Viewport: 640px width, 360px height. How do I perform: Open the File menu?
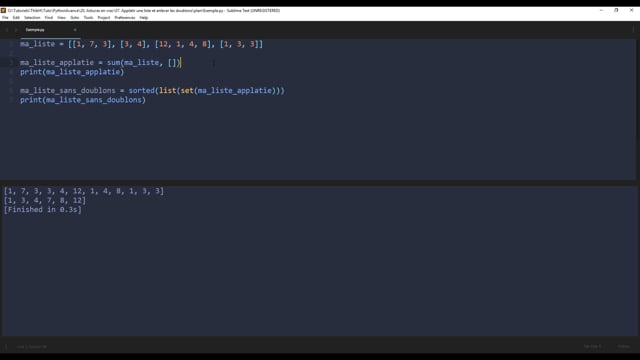point(5,18)
